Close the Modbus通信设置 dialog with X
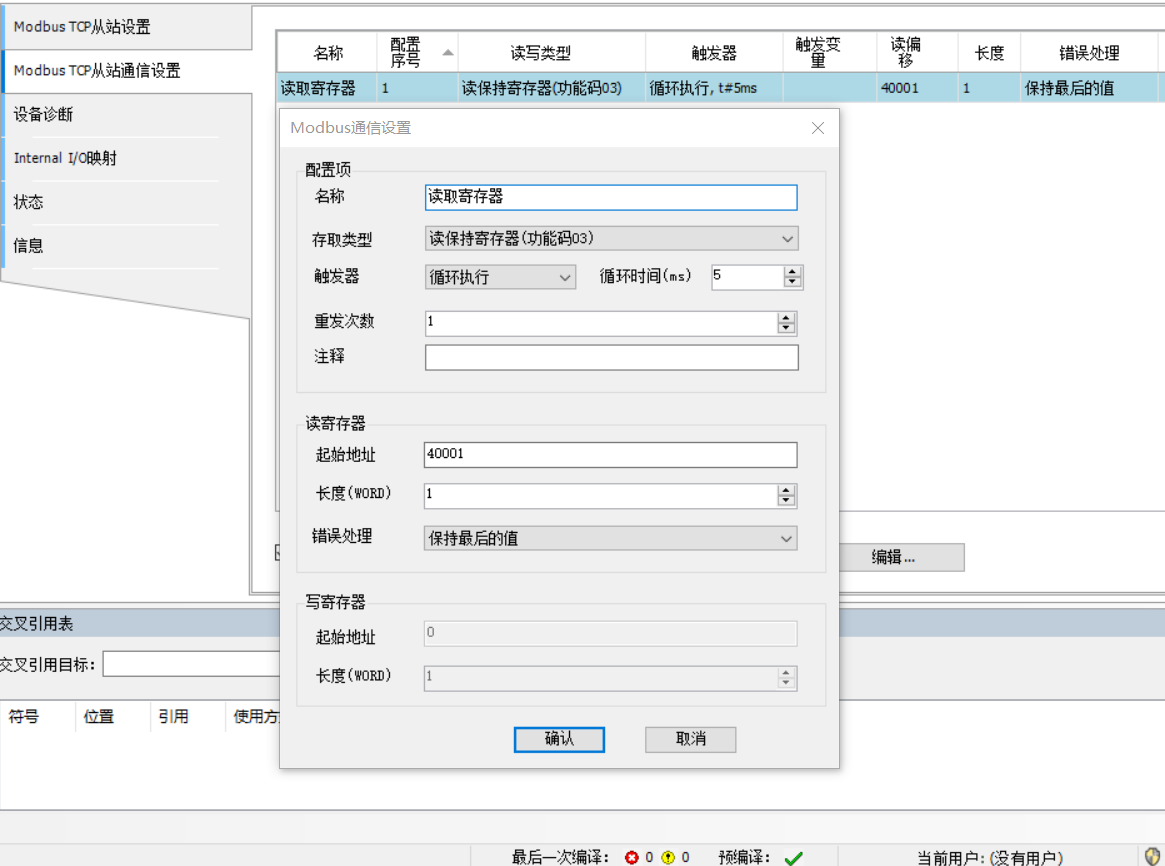Screen dimensions: 1165x866 tap(817, 128)
